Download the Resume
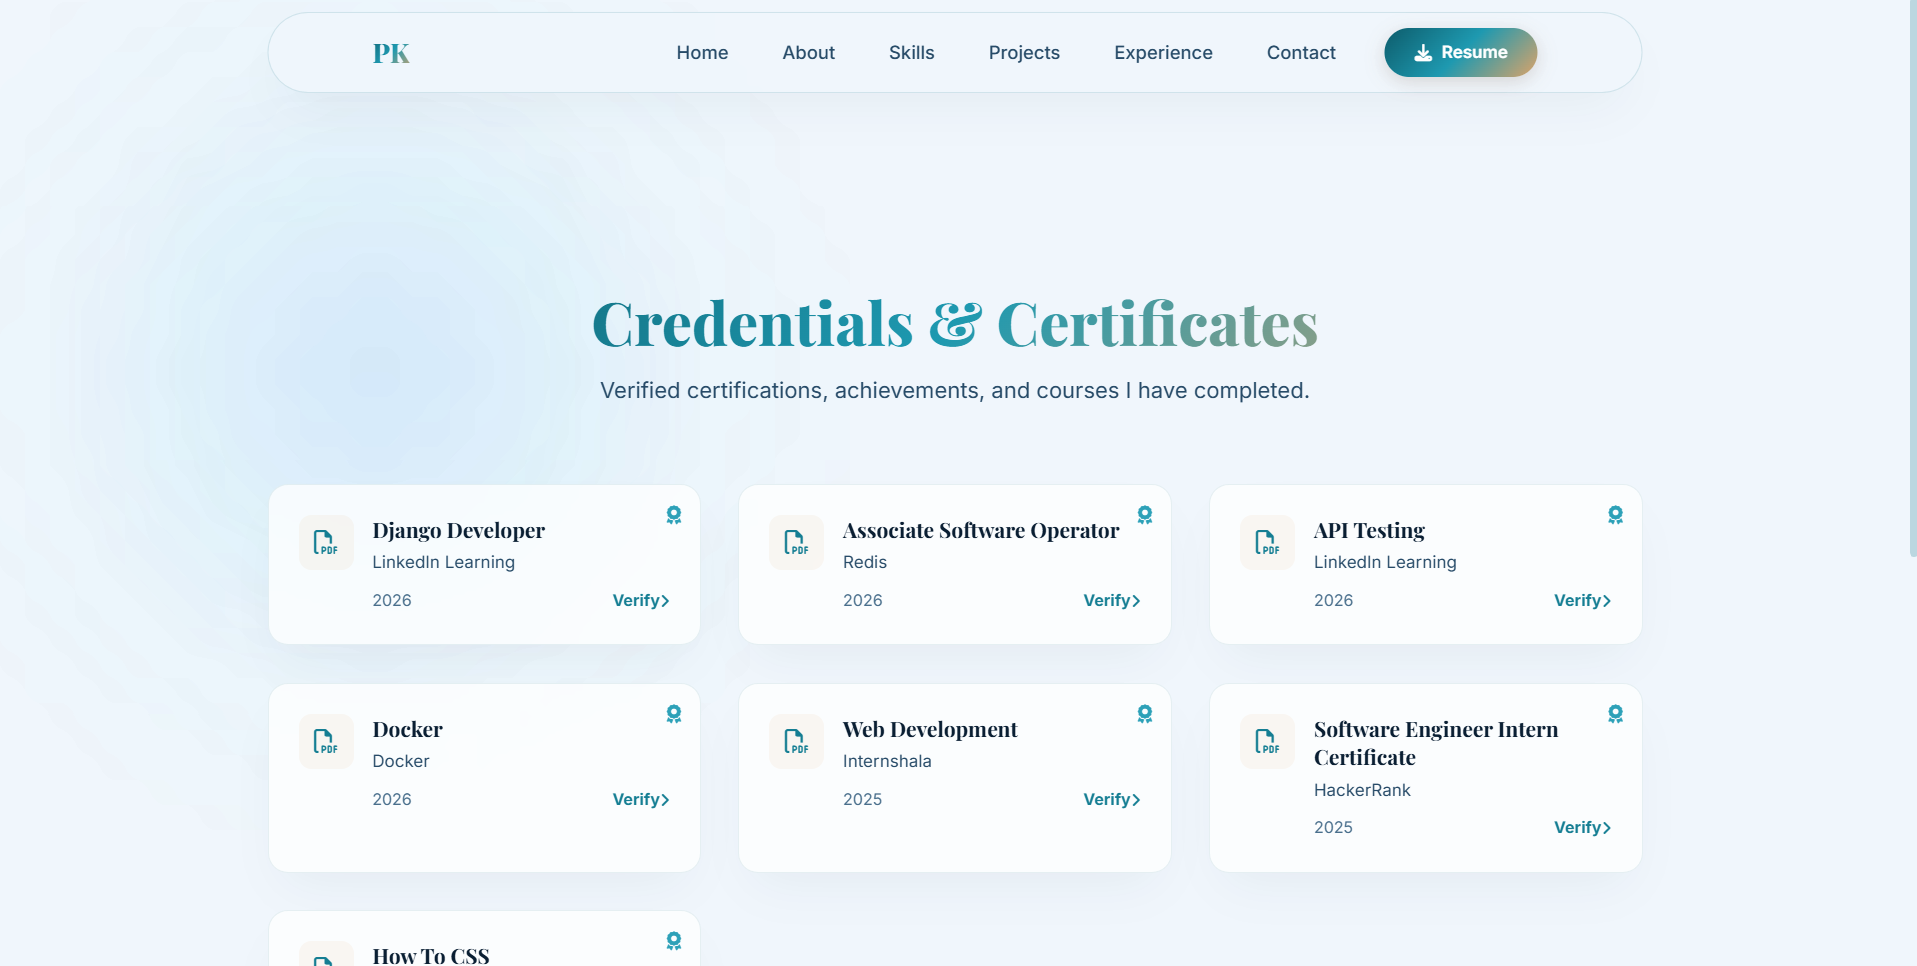This screenshot has height=966, width=1917. (x=1460, y=53)
